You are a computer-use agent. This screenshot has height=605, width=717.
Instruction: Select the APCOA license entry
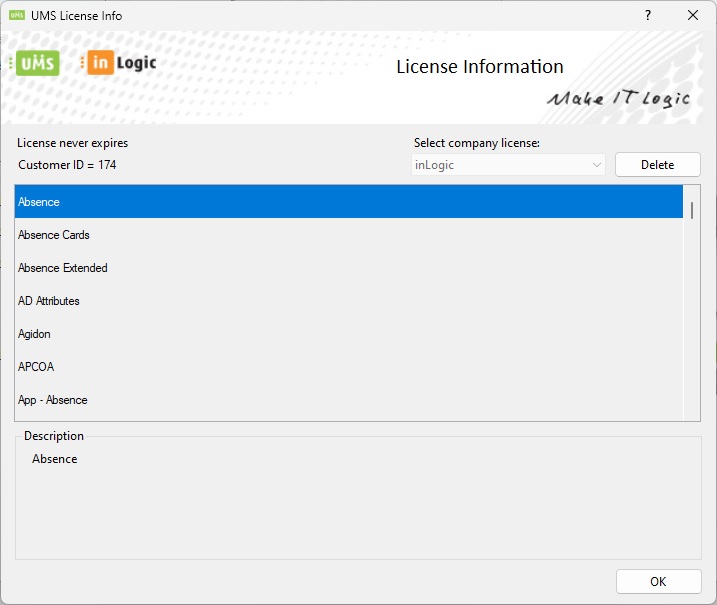35,367
